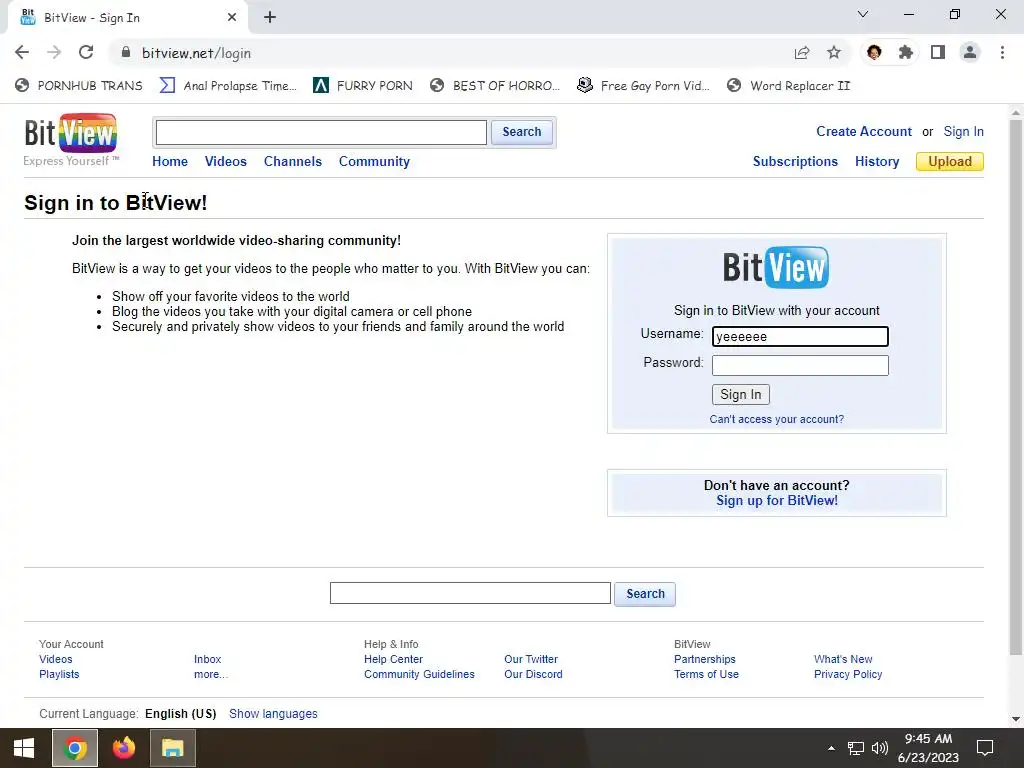The width and height of the screenshot is (1024, 768).
Task: Open File Explorer from taskbar
Action: coord(172,748)
